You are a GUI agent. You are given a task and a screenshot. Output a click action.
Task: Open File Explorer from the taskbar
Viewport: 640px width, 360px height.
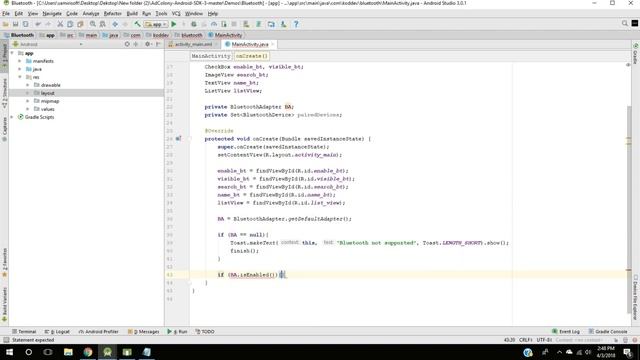(x=68, y=352)
